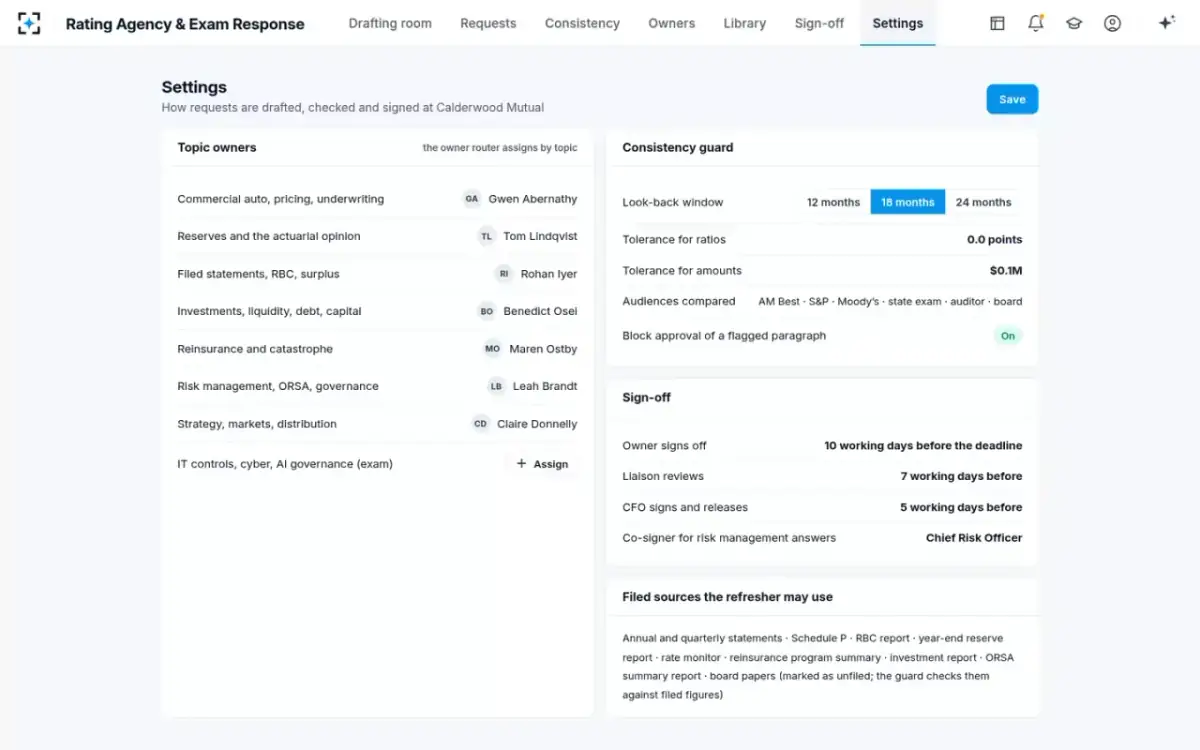The image size is (1200, 750).
Task: Click Tom Lindqvist's TL avatar
Action: pyautogui.click(x=487, y=236)
